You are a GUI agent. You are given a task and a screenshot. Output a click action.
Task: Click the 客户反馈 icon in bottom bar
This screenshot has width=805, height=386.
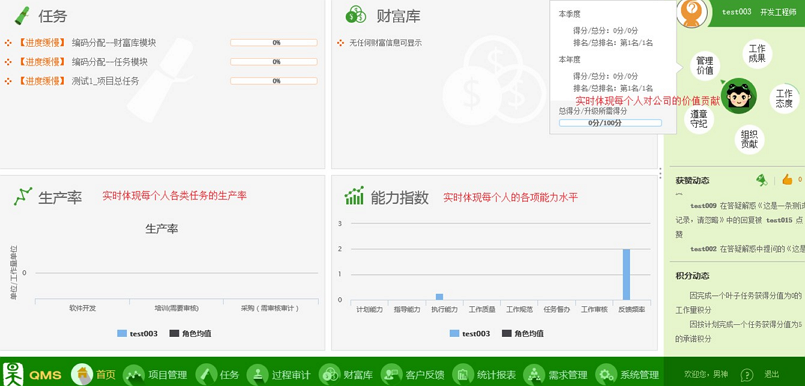point(391,374)
